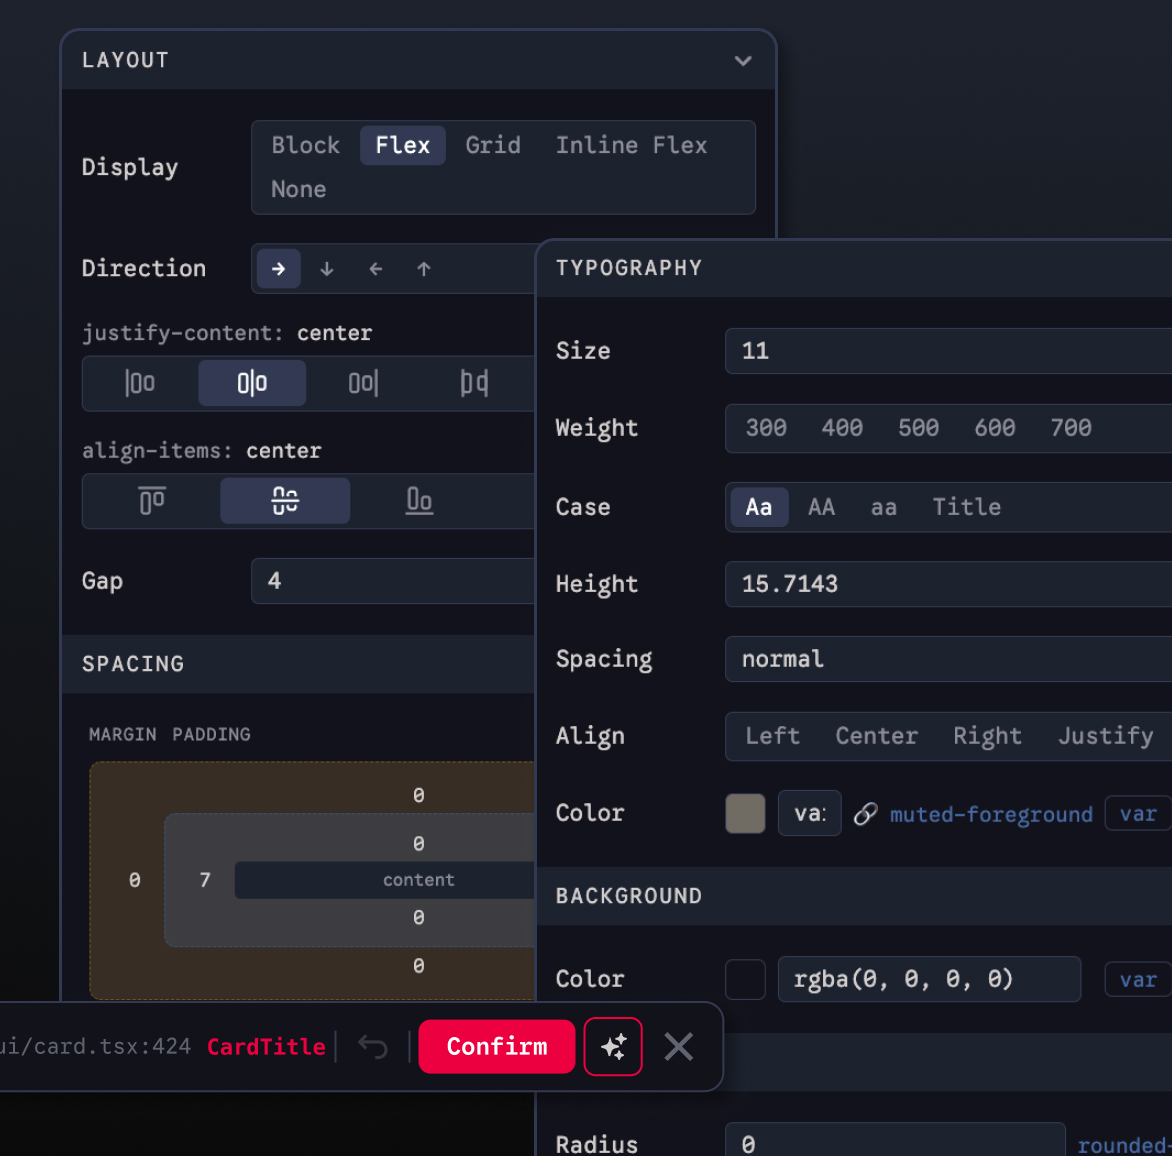Image resolution: width=1172 pixels, height=1156 pixels.
Task: Open the background color swatch
Action: 745,980
